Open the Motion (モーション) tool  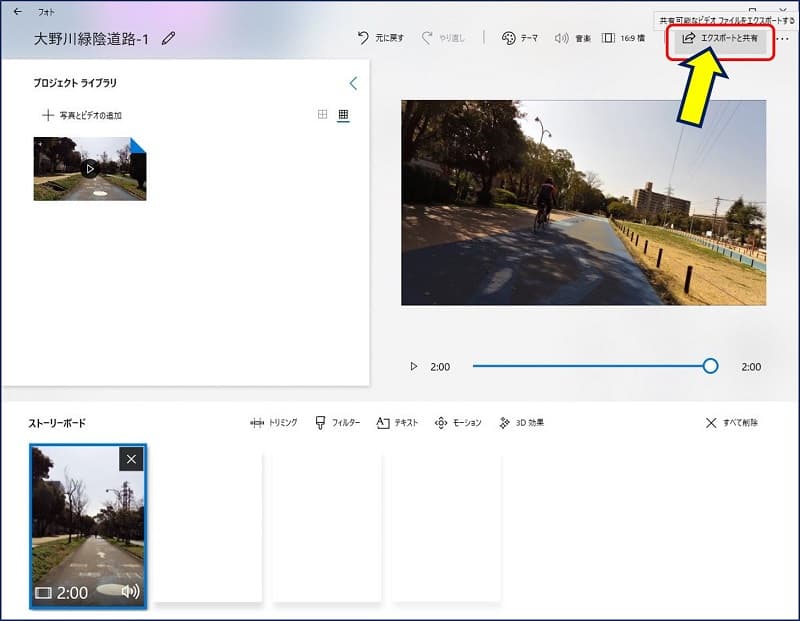tap(458, 423)
